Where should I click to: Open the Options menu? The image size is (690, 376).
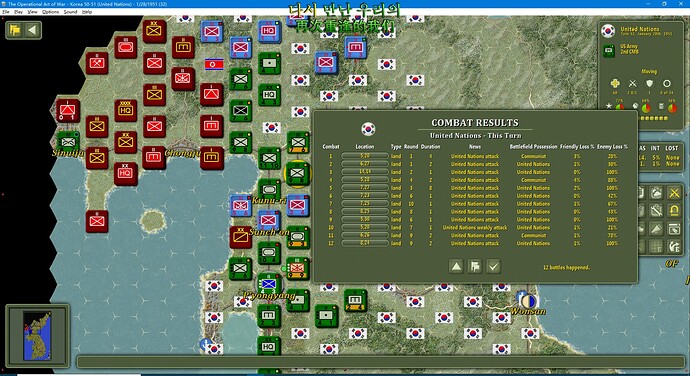(x=51, y=12)
